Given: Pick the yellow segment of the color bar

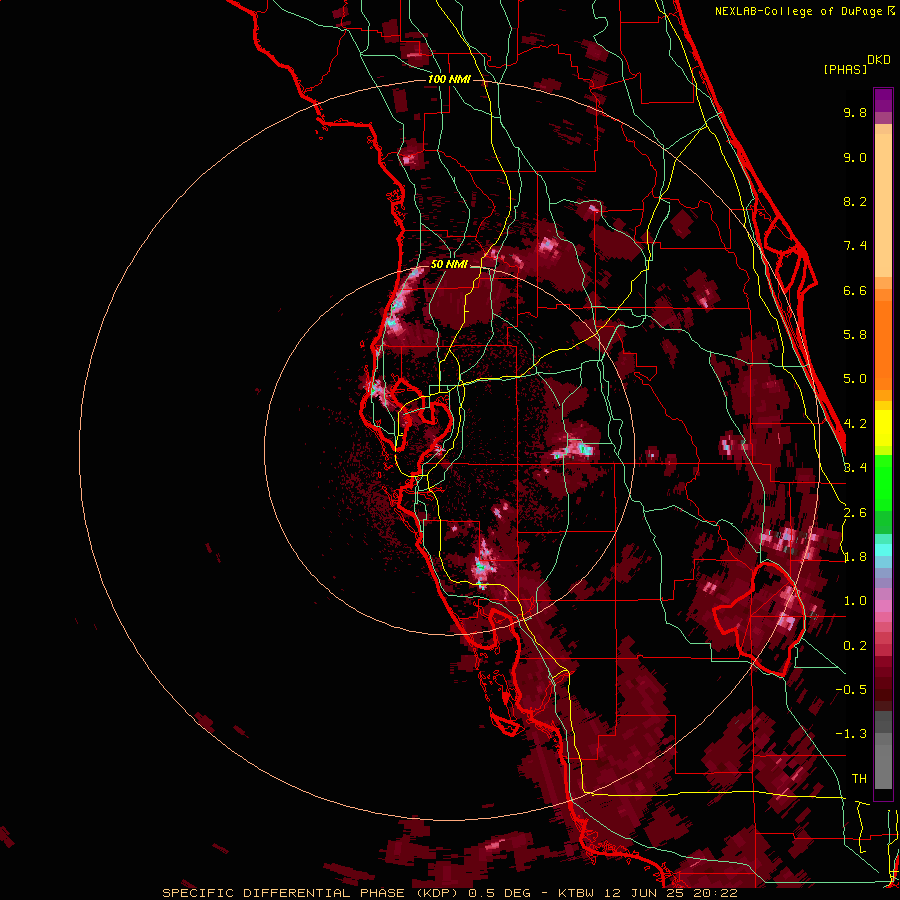Looking at the screenshot, I should (883, 428).
